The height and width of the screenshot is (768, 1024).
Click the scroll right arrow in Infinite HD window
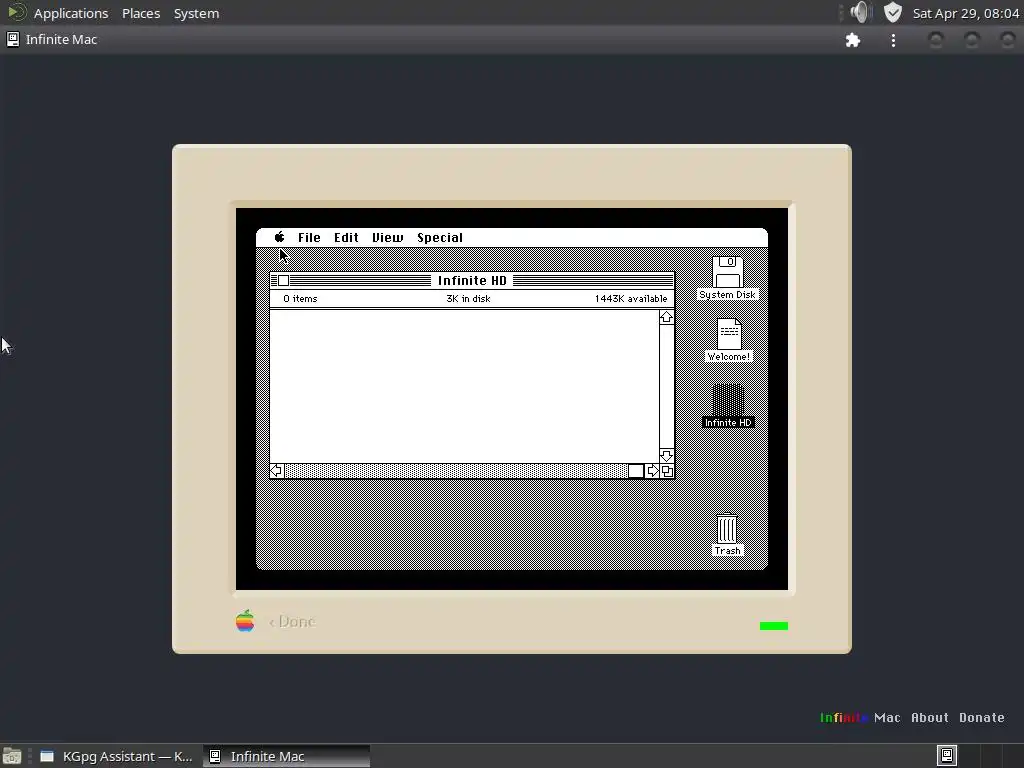pyautogui.click(x=652, y=471)
